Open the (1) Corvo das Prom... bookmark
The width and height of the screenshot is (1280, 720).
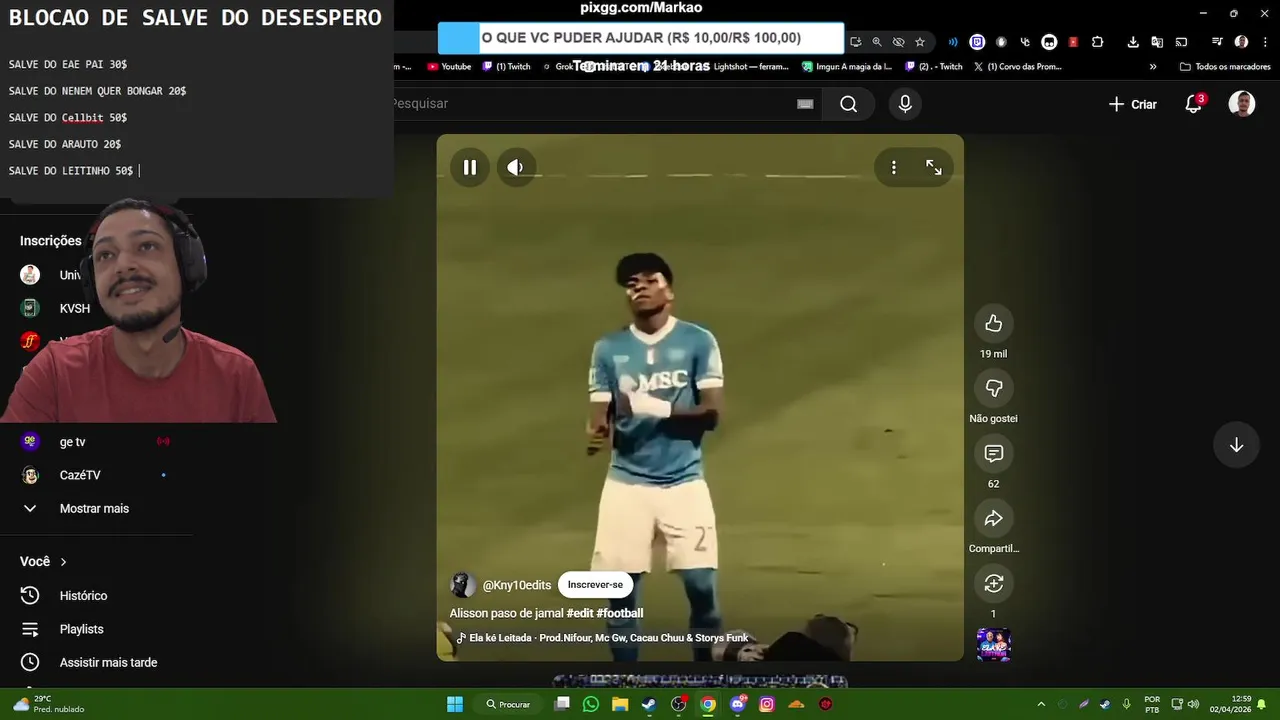click(x=1017, y=67)
